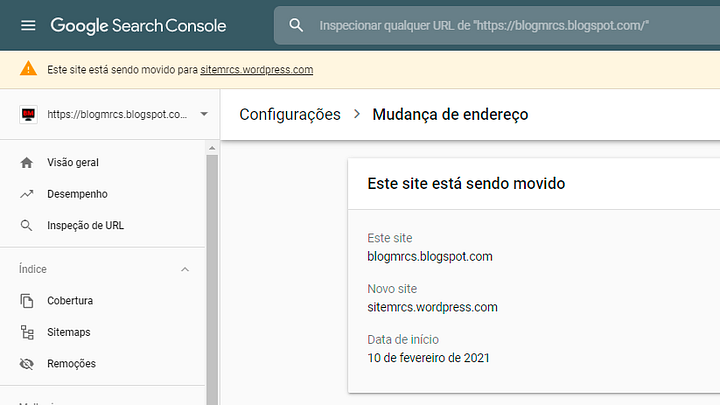This screenshot has height=405, width=720.
Task: Click the value blogmrcs.blogspot.com
Action: (430, 256)
